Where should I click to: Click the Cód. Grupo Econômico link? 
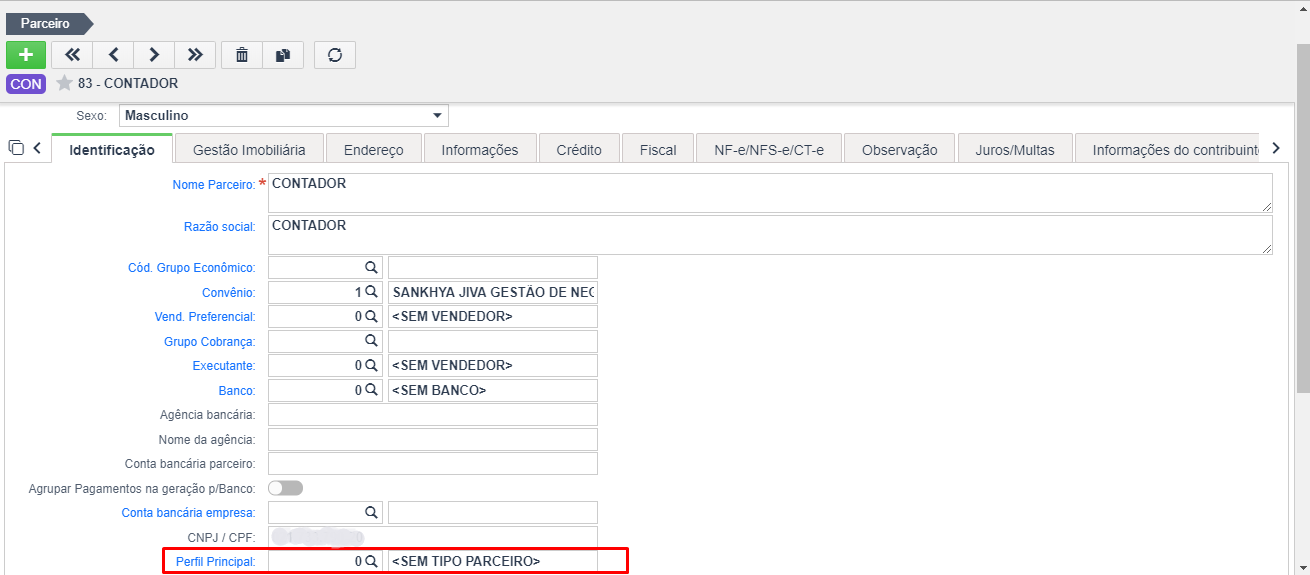(192, 268)
